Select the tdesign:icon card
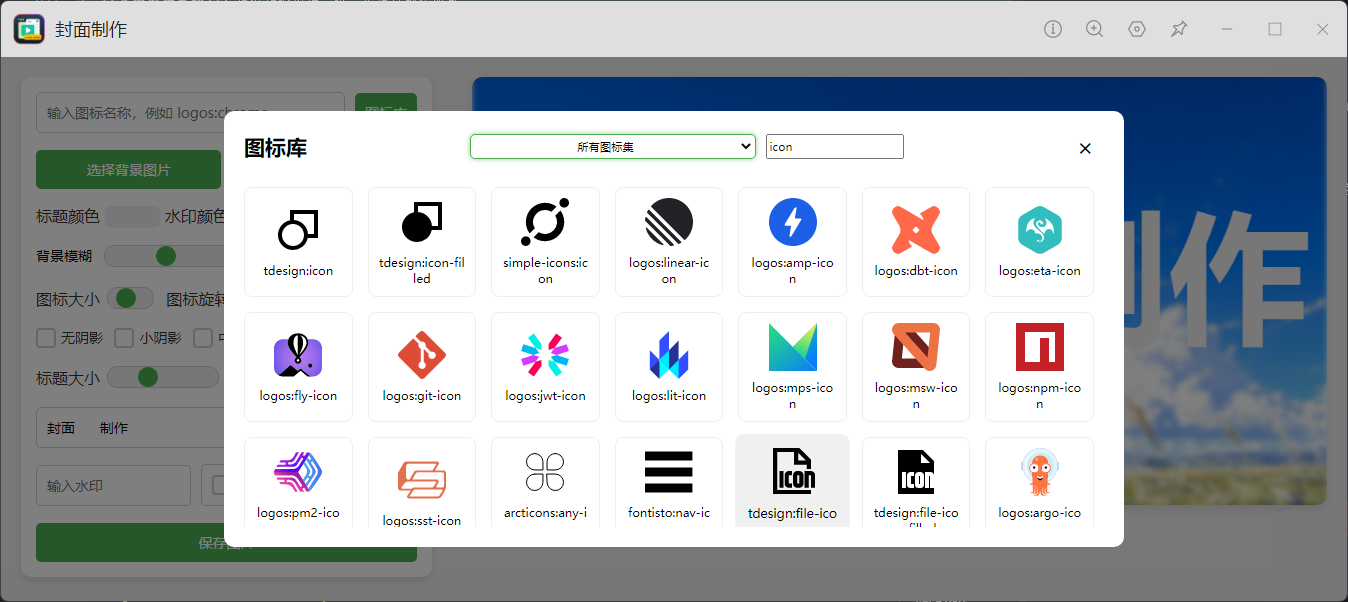The width and height of the screenshot is (1348, 602). point(298,241)
